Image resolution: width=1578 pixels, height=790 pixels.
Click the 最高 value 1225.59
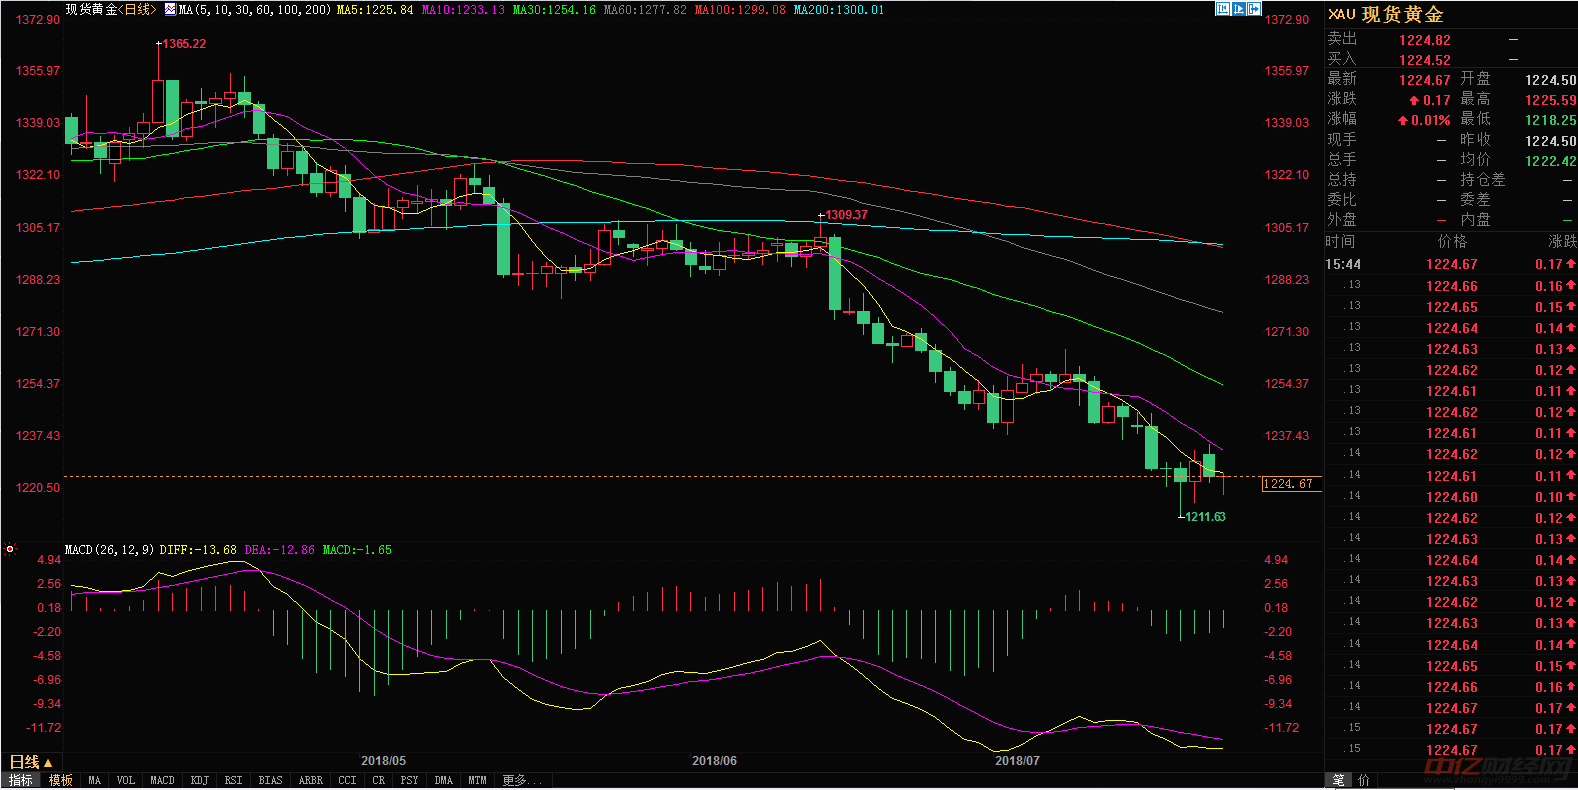coord(1550,100)
